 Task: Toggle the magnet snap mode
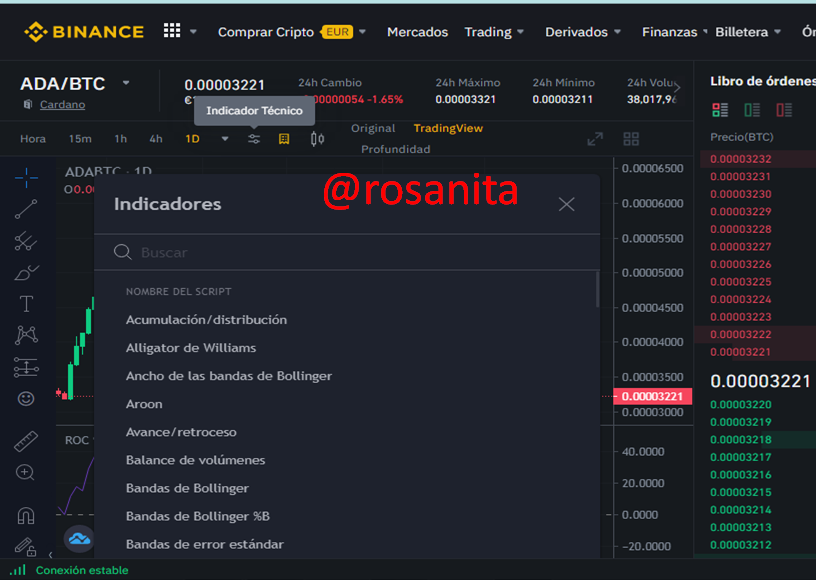pos(26,515)
